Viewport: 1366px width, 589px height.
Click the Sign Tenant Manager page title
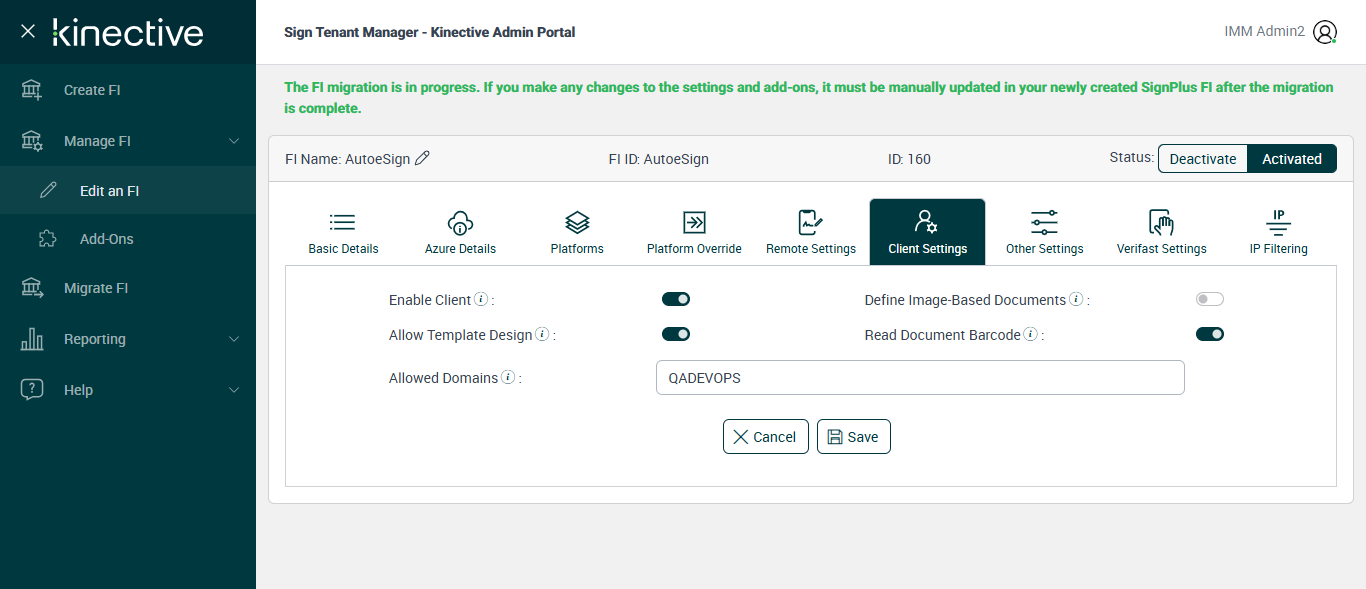point(429,32)
